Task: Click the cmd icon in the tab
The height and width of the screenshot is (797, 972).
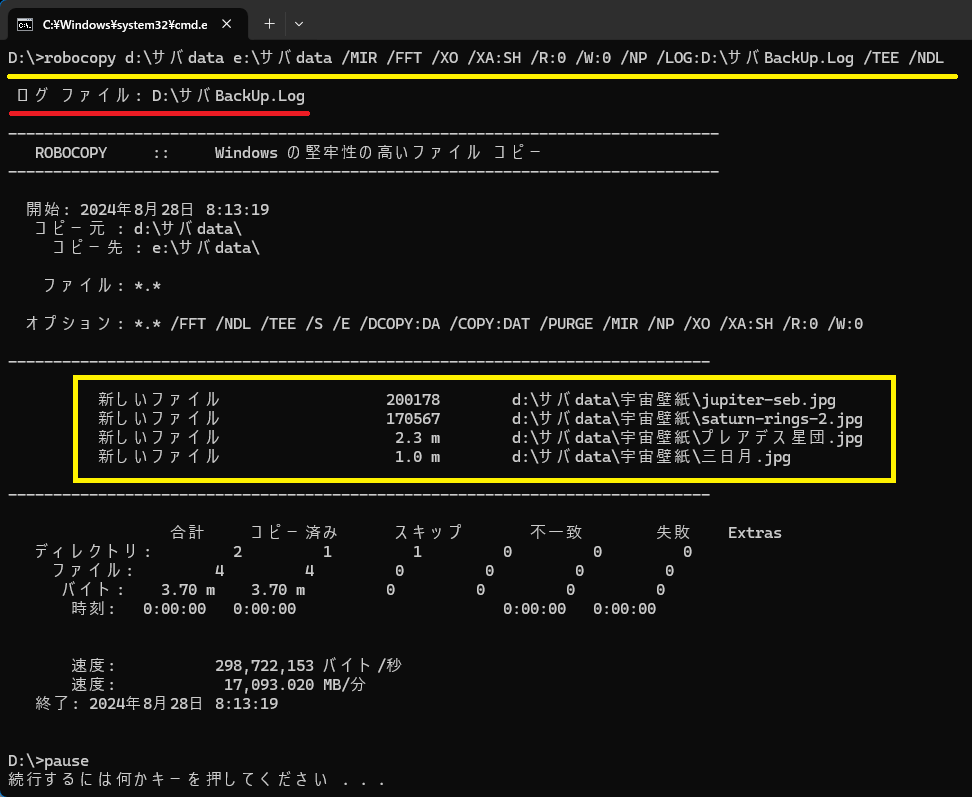Action: (x=25, y=25)
